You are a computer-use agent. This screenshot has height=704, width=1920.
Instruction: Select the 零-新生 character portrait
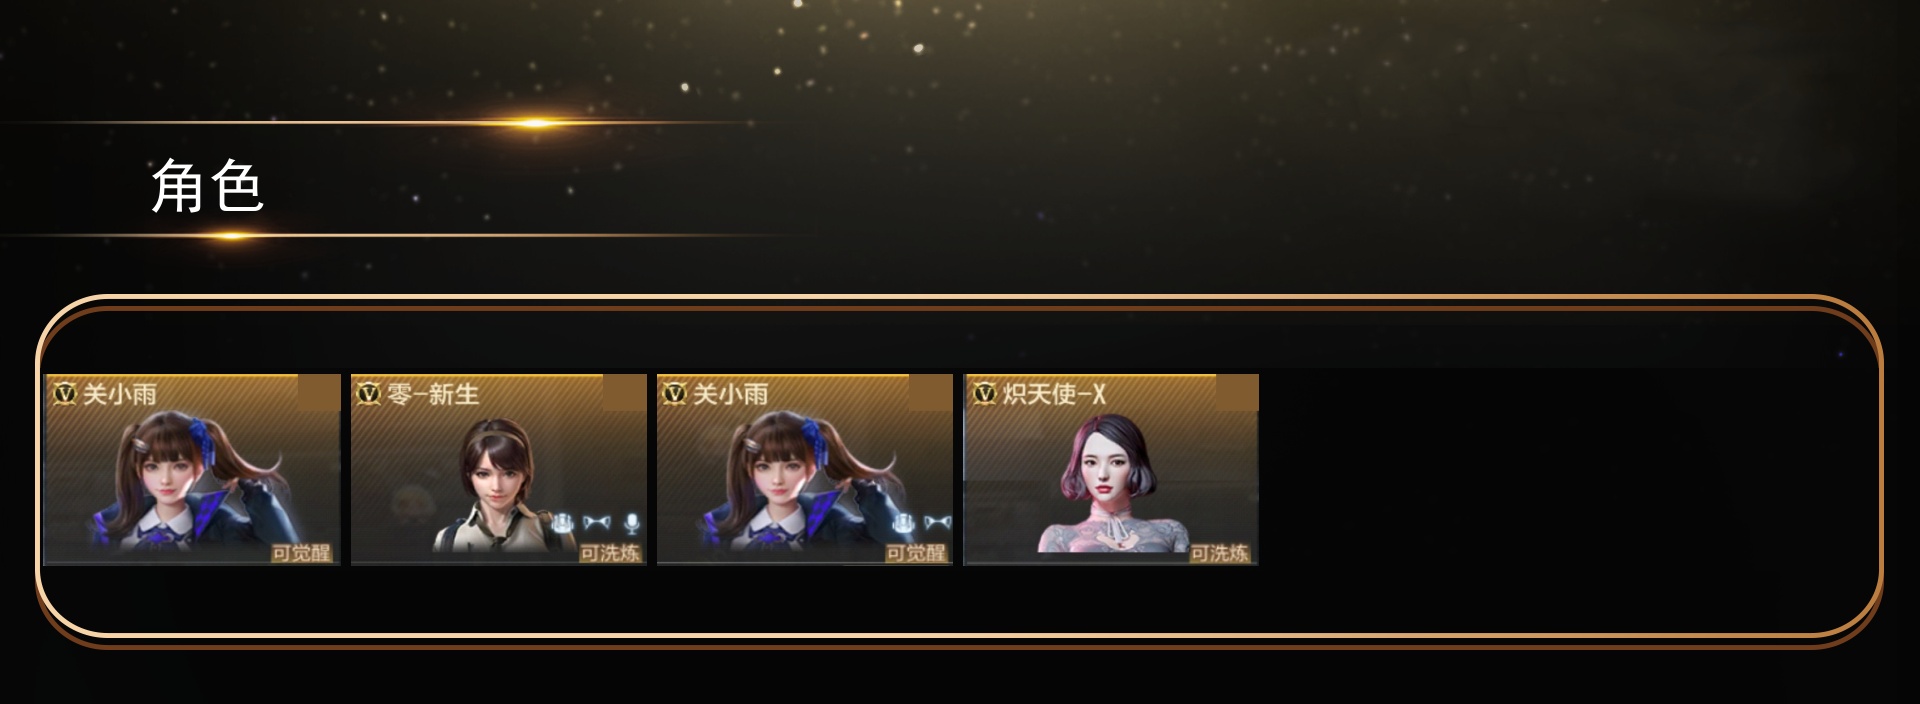(498, 470)
